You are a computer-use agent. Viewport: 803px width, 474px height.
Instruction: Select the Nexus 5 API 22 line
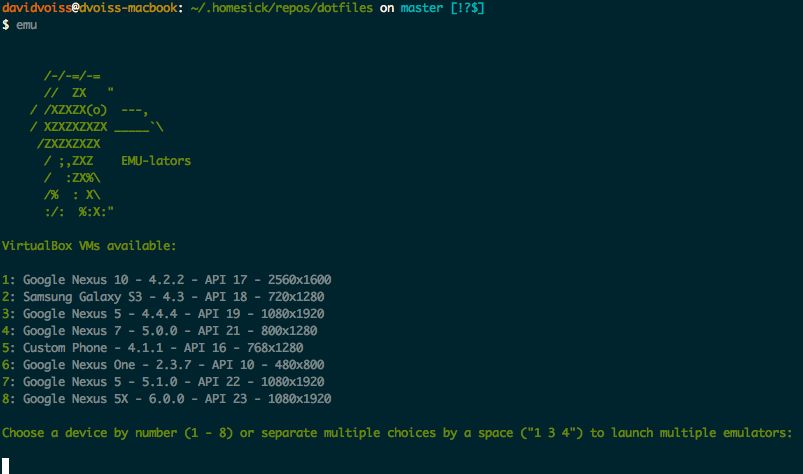pos(163,382)
